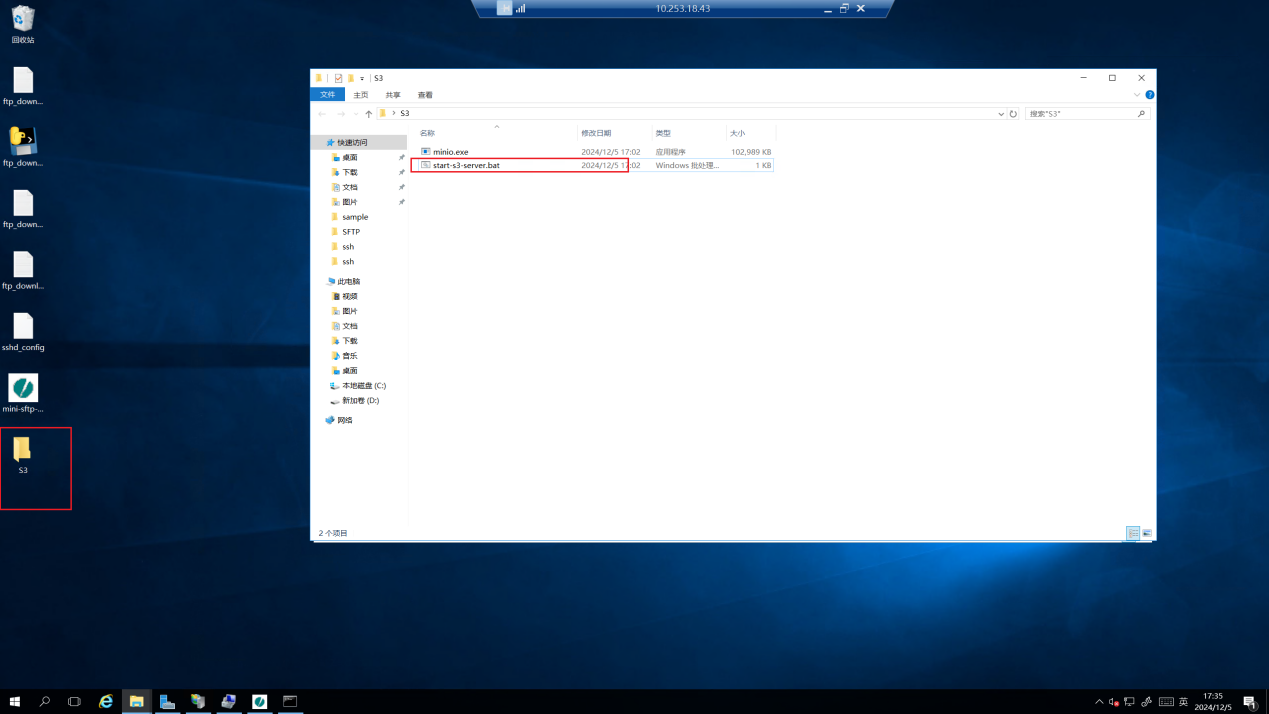Switch to large icons view in status bar
Image resolution: width=1269 pixels, height=714 pixels.
click(1147, 534)
